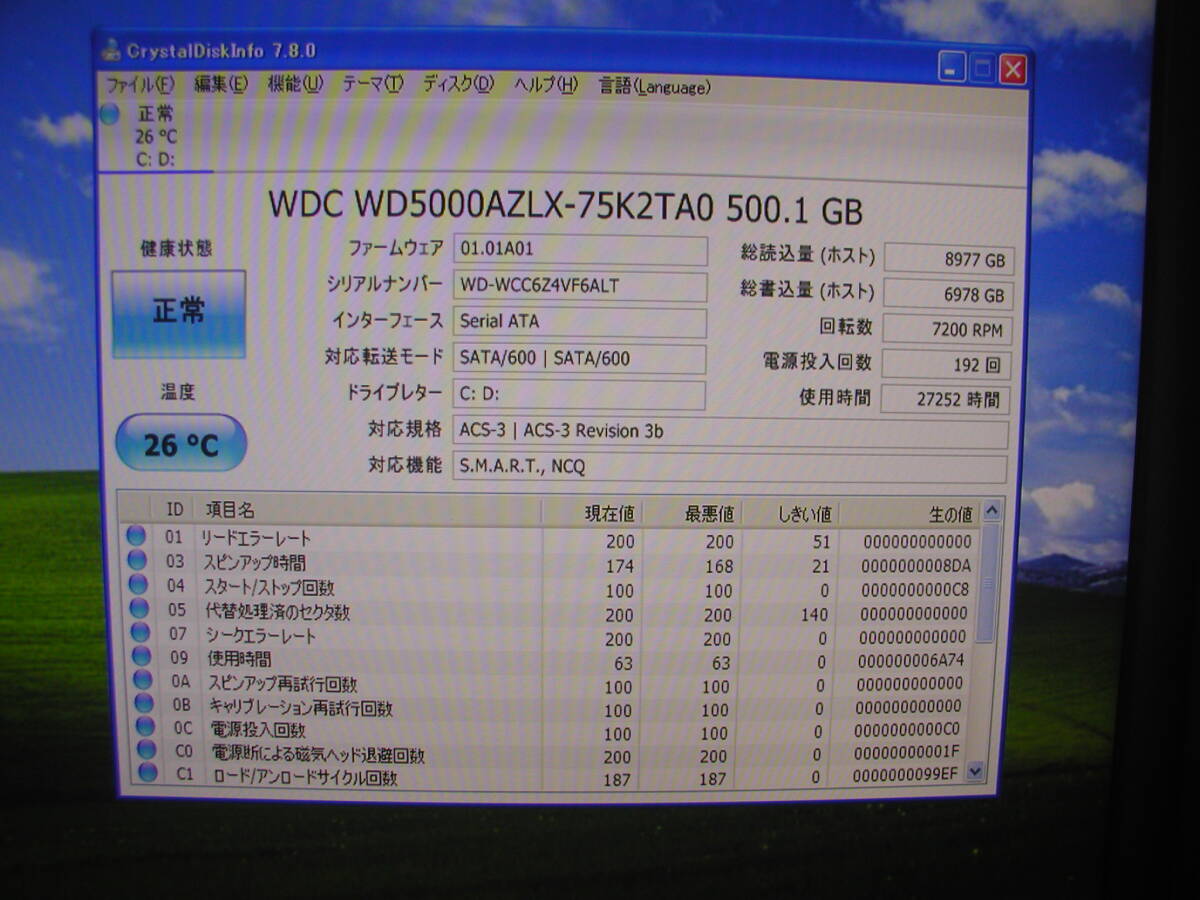Click threshold value 140

point(814,615)
